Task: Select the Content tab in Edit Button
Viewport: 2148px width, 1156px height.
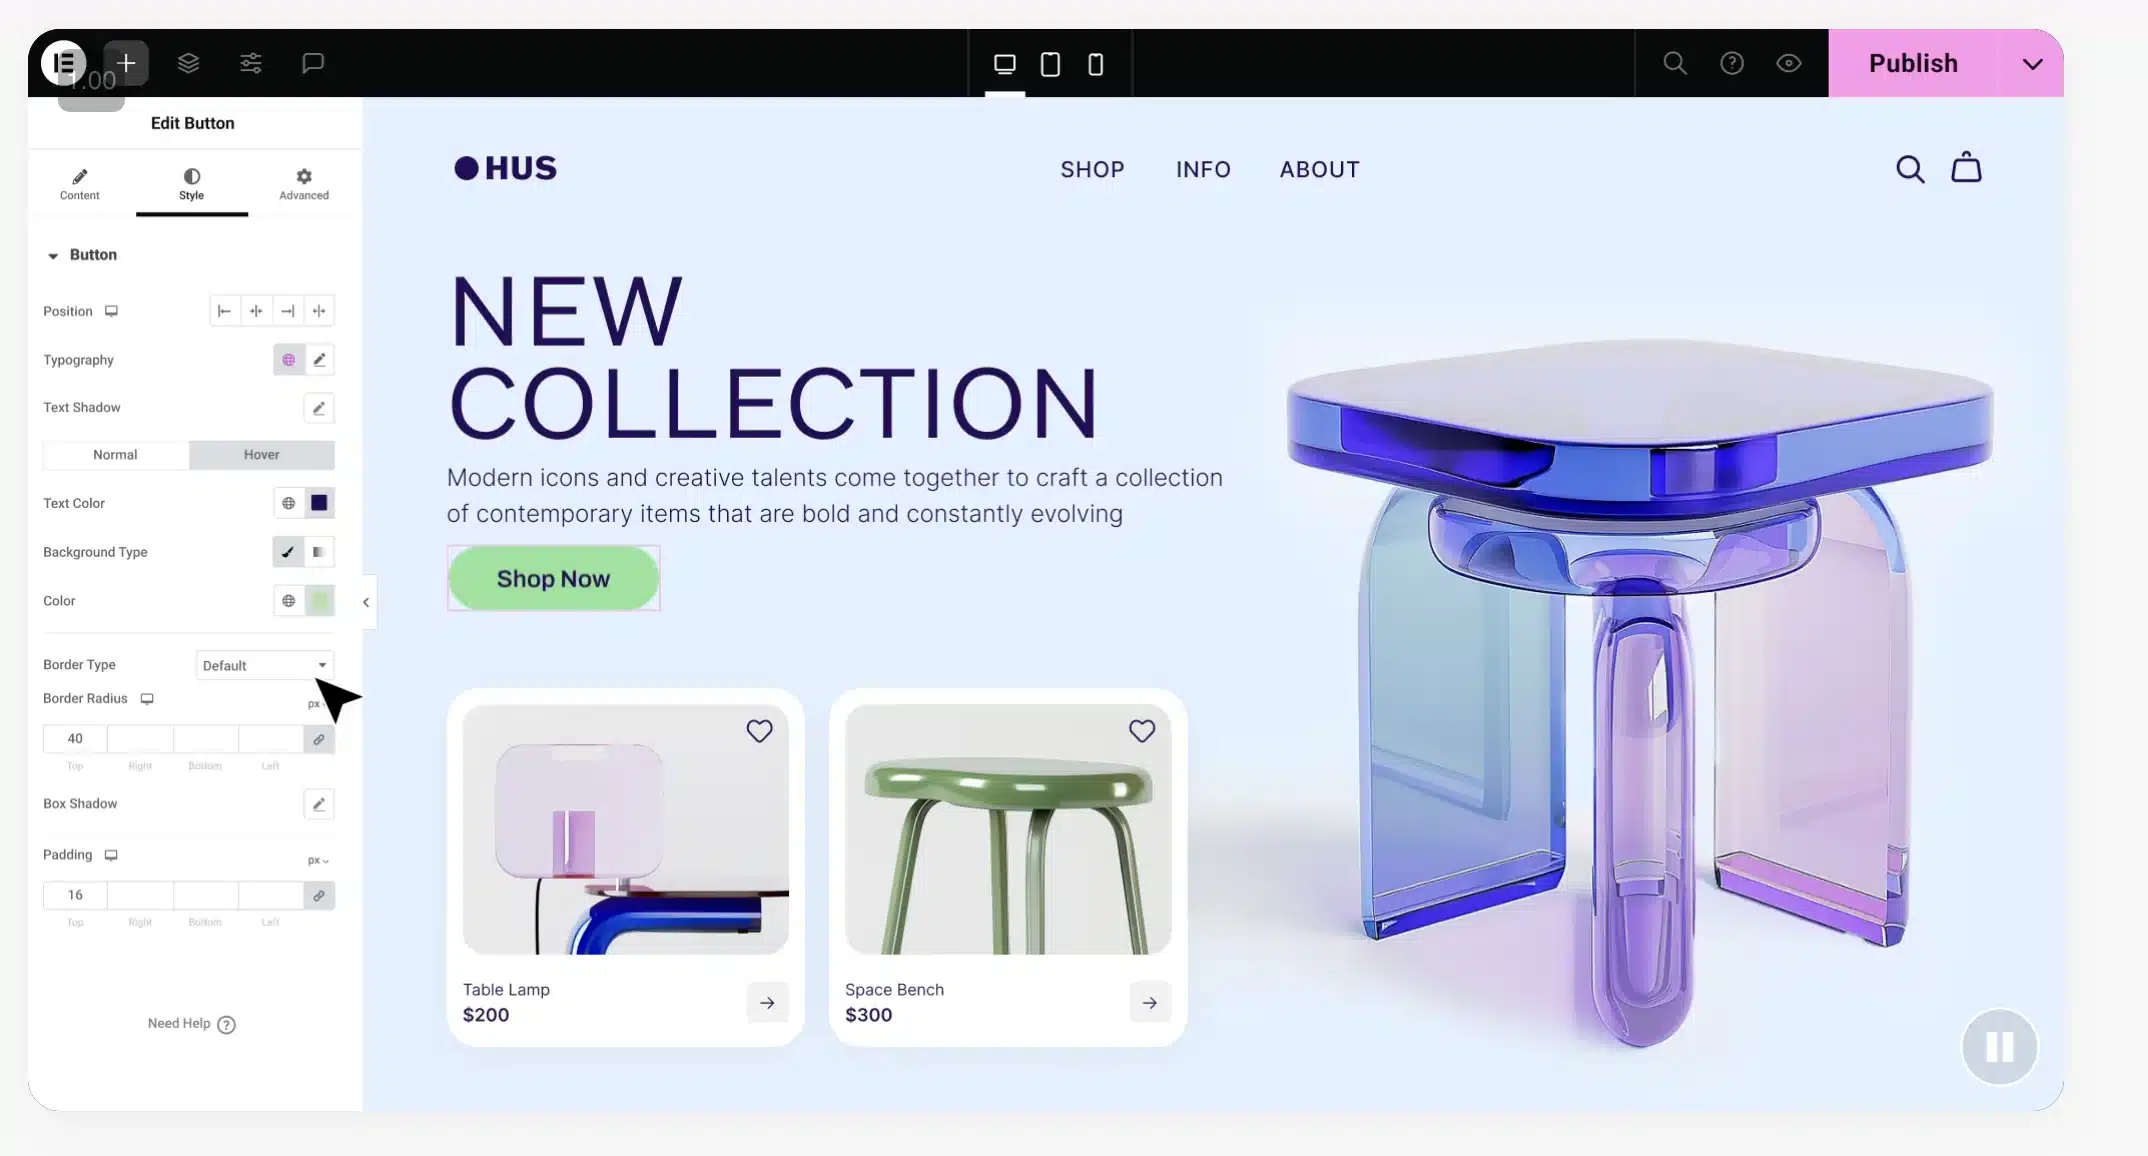Action: (x=78, y=182)
